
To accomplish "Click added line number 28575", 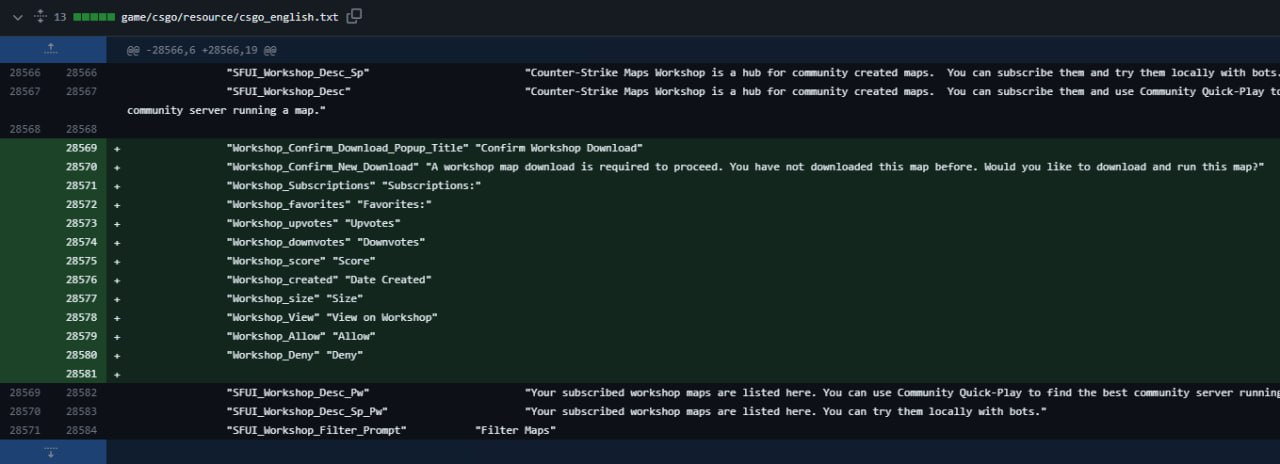I will point(82,260).
